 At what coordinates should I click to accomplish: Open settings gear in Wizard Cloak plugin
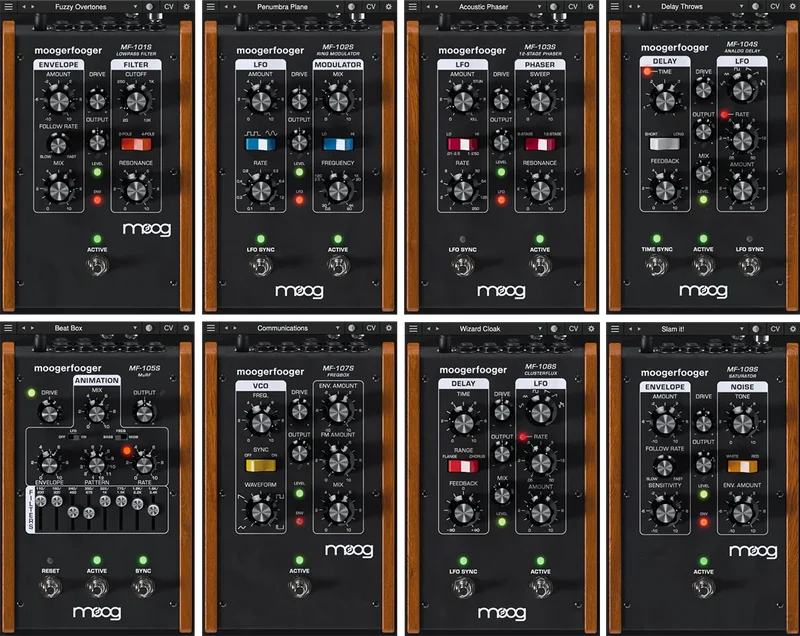click(591, 328)
